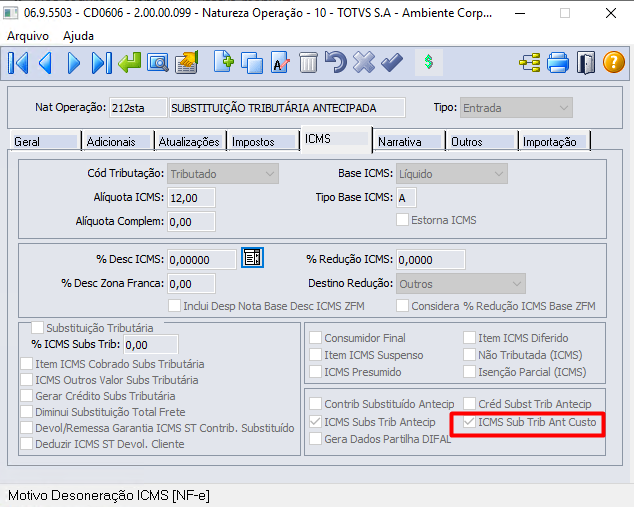Open the Tipo dropdown showing Entrada
Image resolution: width=634 pixels, height=507 pixels.
tap(516, 108)
